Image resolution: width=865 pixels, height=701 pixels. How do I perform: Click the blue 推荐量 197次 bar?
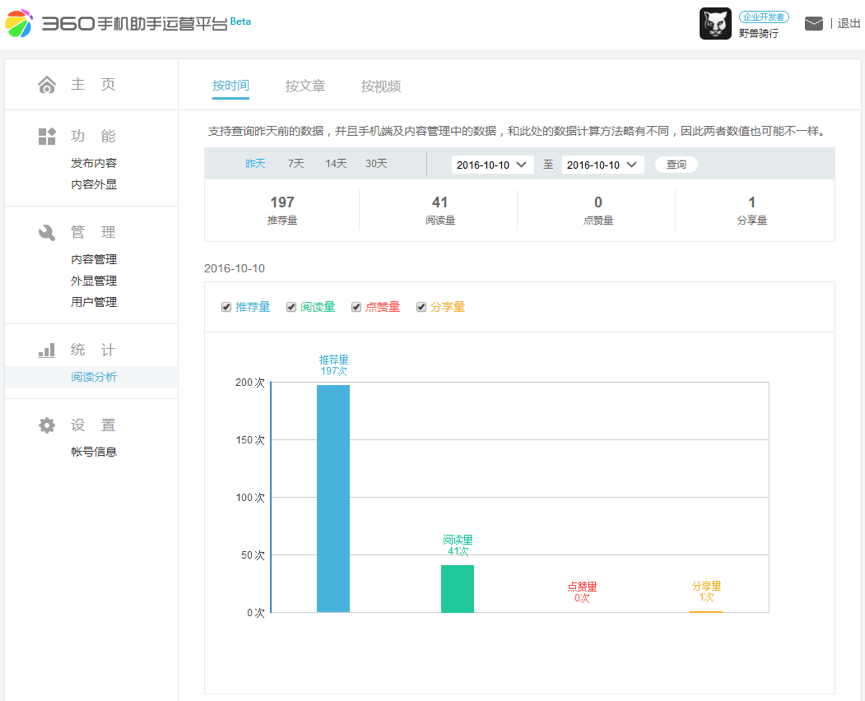pyautogui.click(x=333, y=499)
